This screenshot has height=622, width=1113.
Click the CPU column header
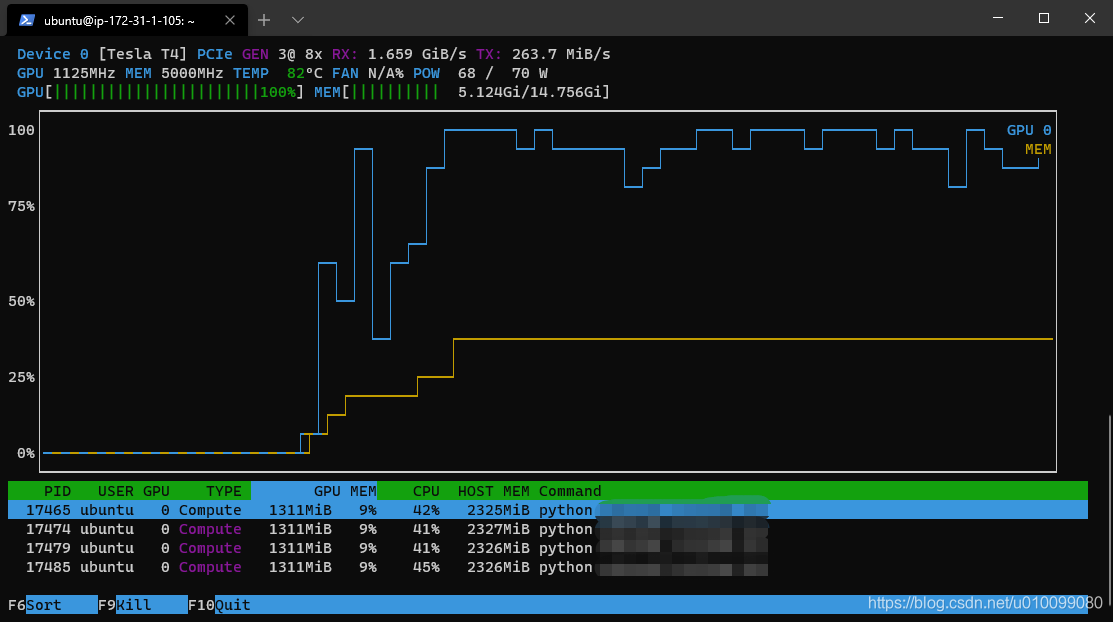(426, 491)
